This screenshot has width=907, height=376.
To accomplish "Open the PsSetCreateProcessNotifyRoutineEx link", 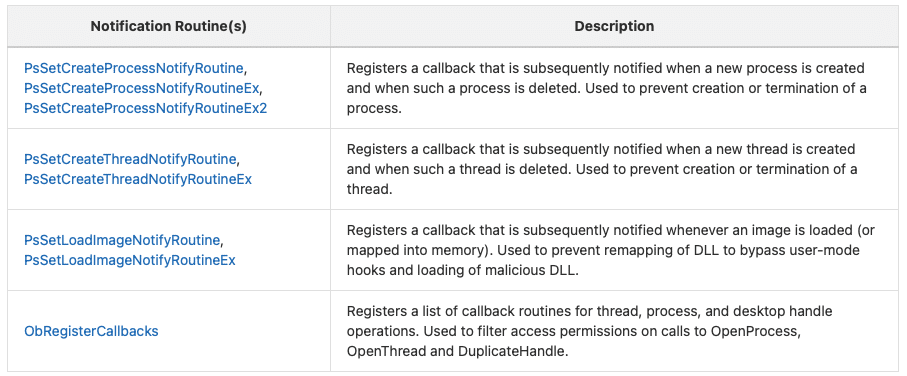I will pyautogui.click(x=142, y=89).
